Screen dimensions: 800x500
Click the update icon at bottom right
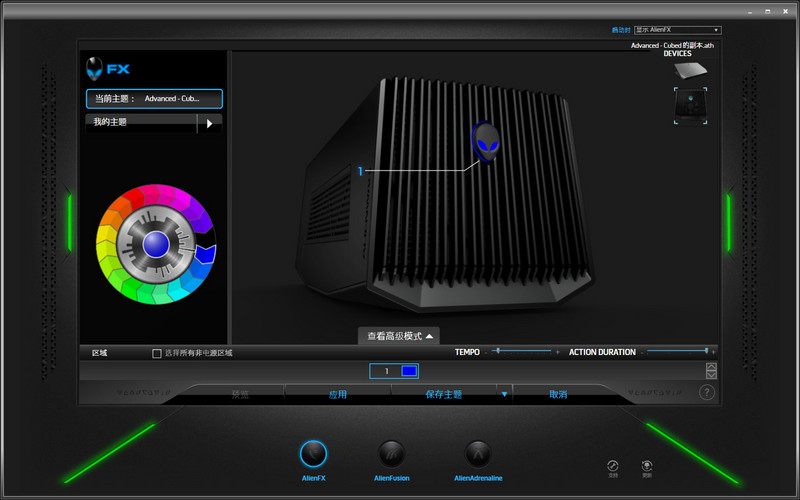tap(647, 466)
